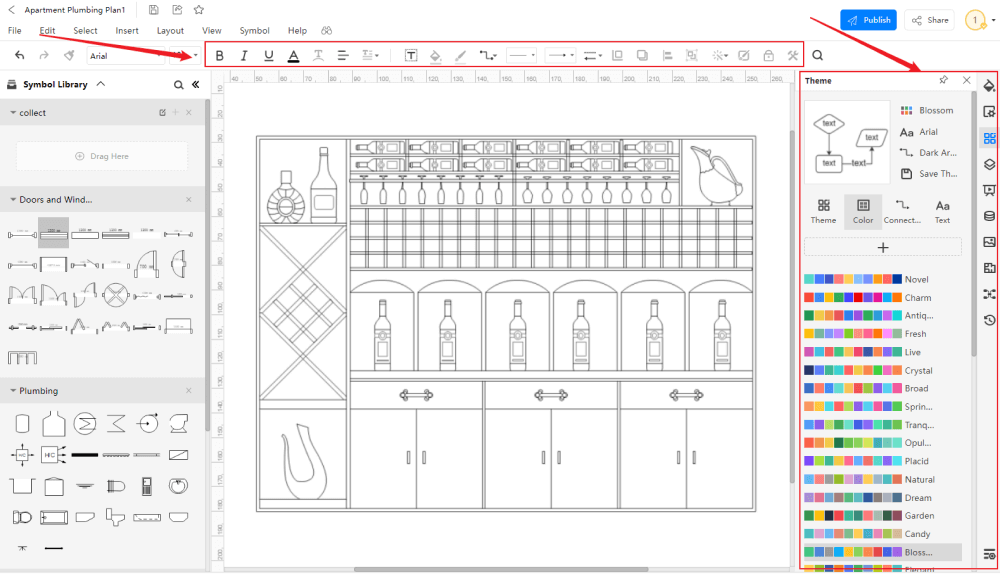
Task: Open the Layers panel icon in right sidebar
Action: point(989,164)
